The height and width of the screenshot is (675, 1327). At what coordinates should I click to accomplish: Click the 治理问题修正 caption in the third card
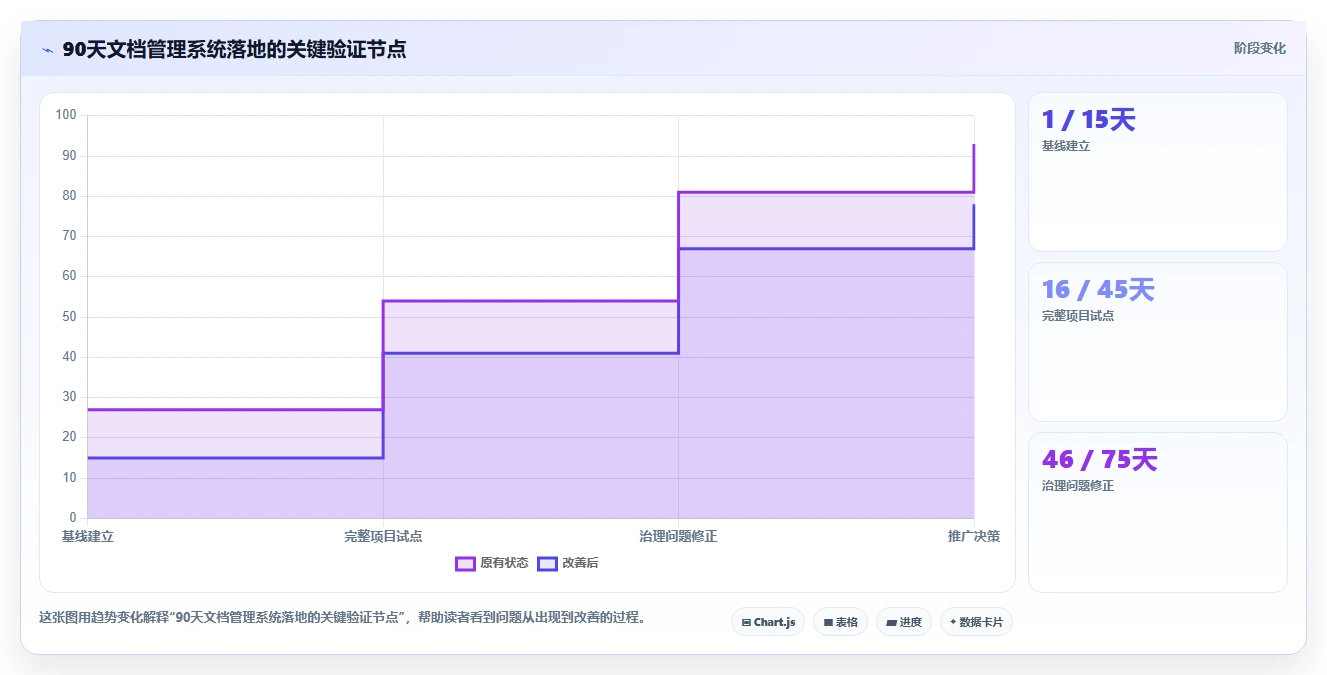tap(1078, 486)
